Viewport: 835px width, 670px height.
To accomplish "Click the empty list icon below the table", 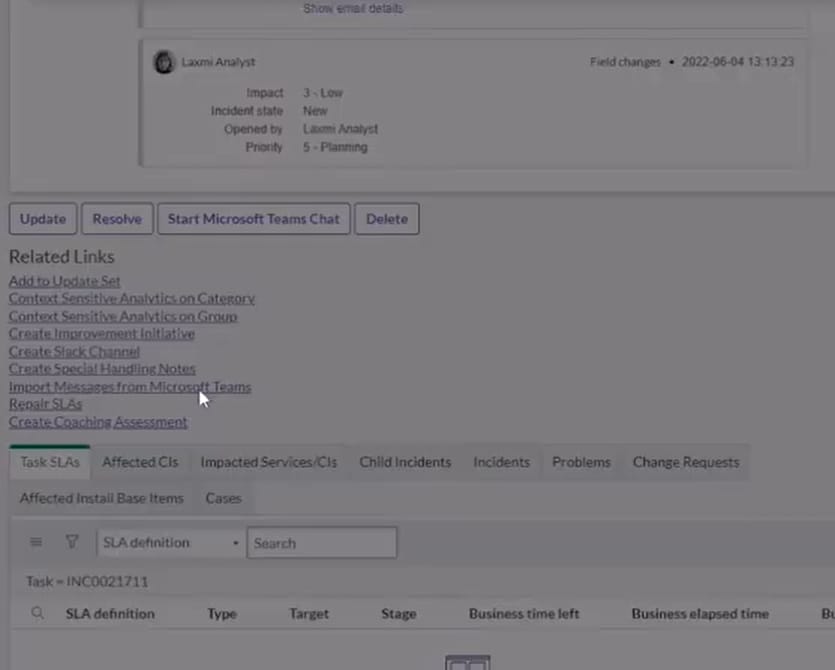I will 468,663.
